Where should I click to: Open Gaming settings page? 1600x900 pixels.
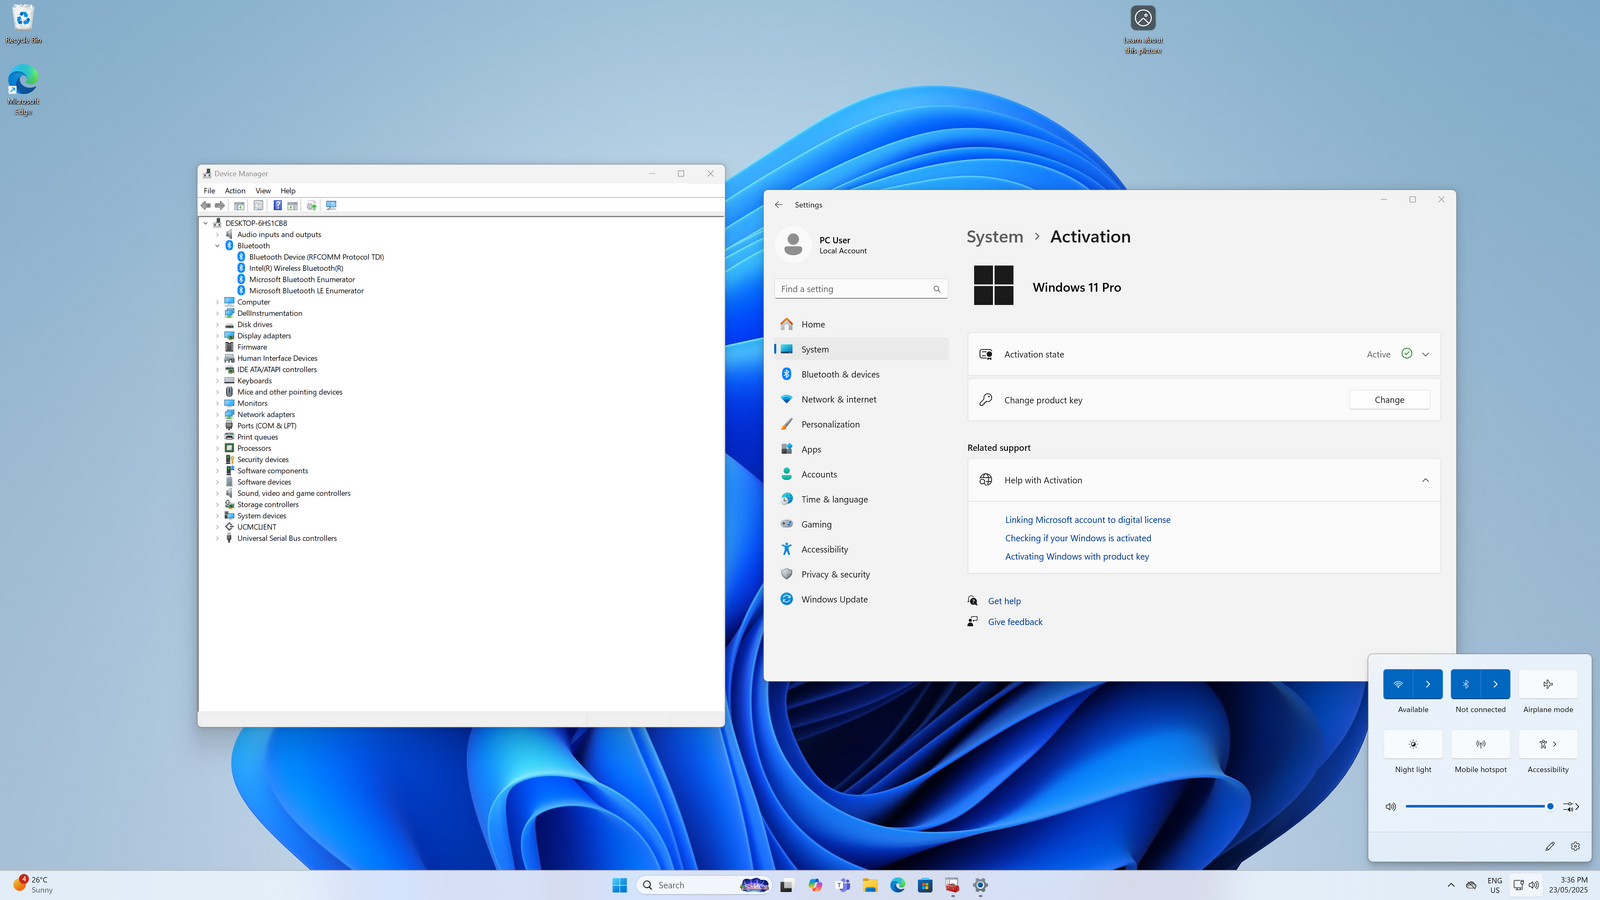click(861, 524)
